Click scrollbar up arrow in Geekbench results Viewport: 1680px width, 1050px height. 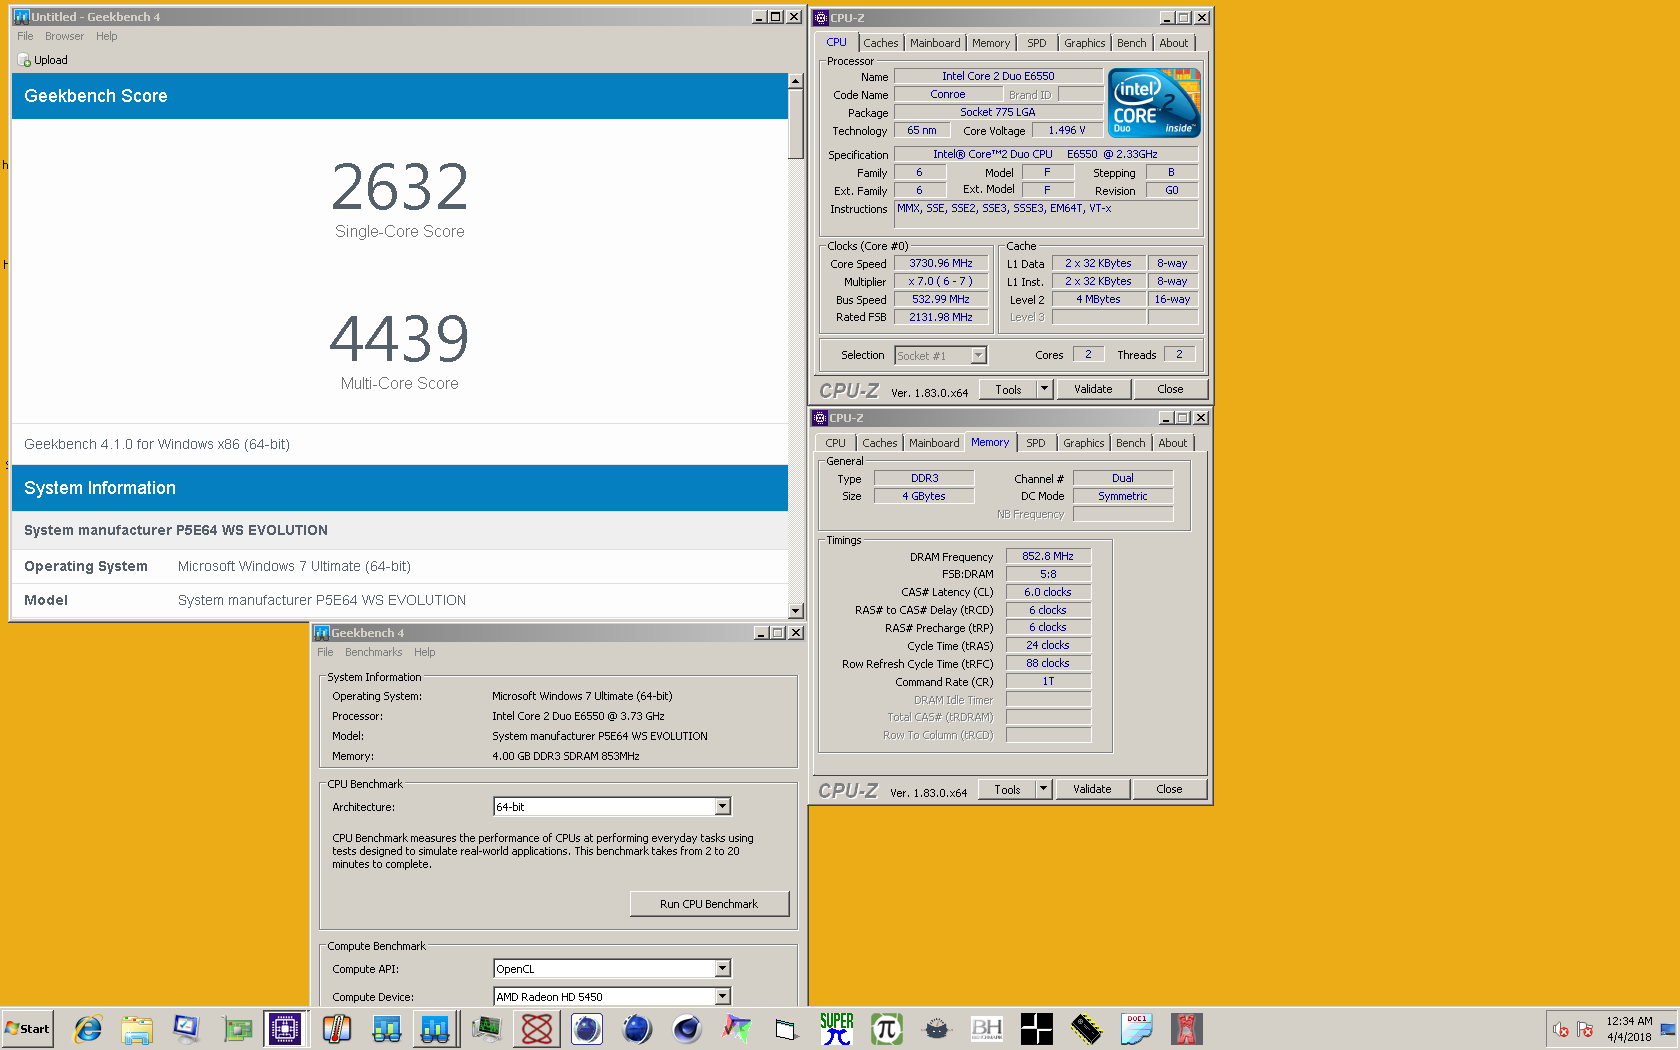[796, 81]
